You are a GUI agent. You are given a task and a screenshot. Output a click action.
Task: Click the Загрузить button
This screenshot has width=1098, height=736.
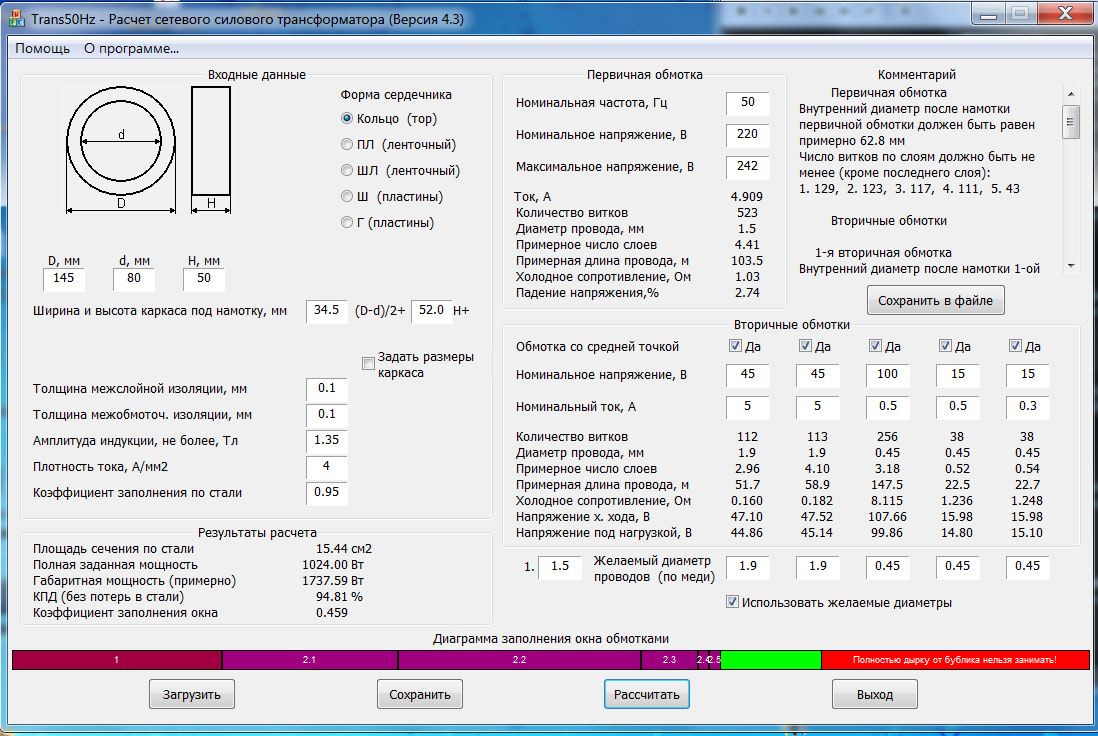point(192,695)
